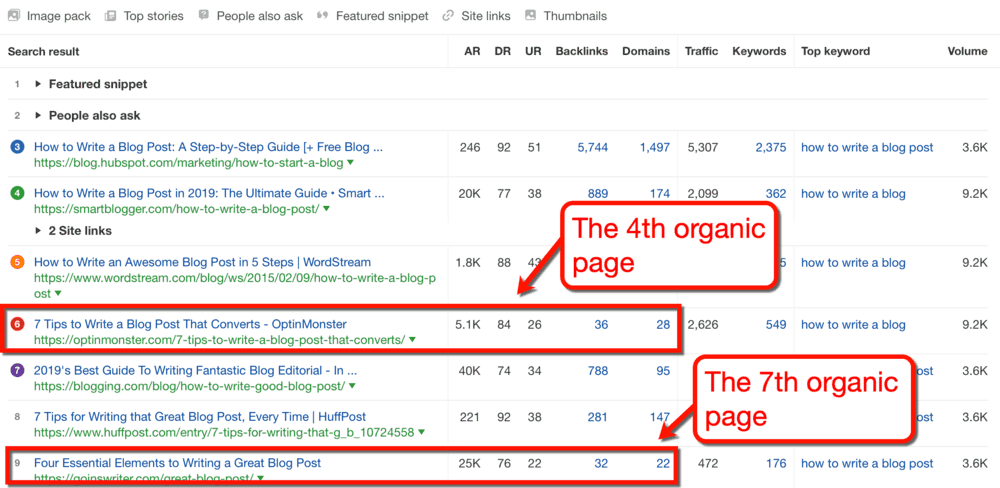Click the position 3 badge for HubSpot result
Image resolution: width=1000 pixels, height=488 pixels.
(17, 147)
